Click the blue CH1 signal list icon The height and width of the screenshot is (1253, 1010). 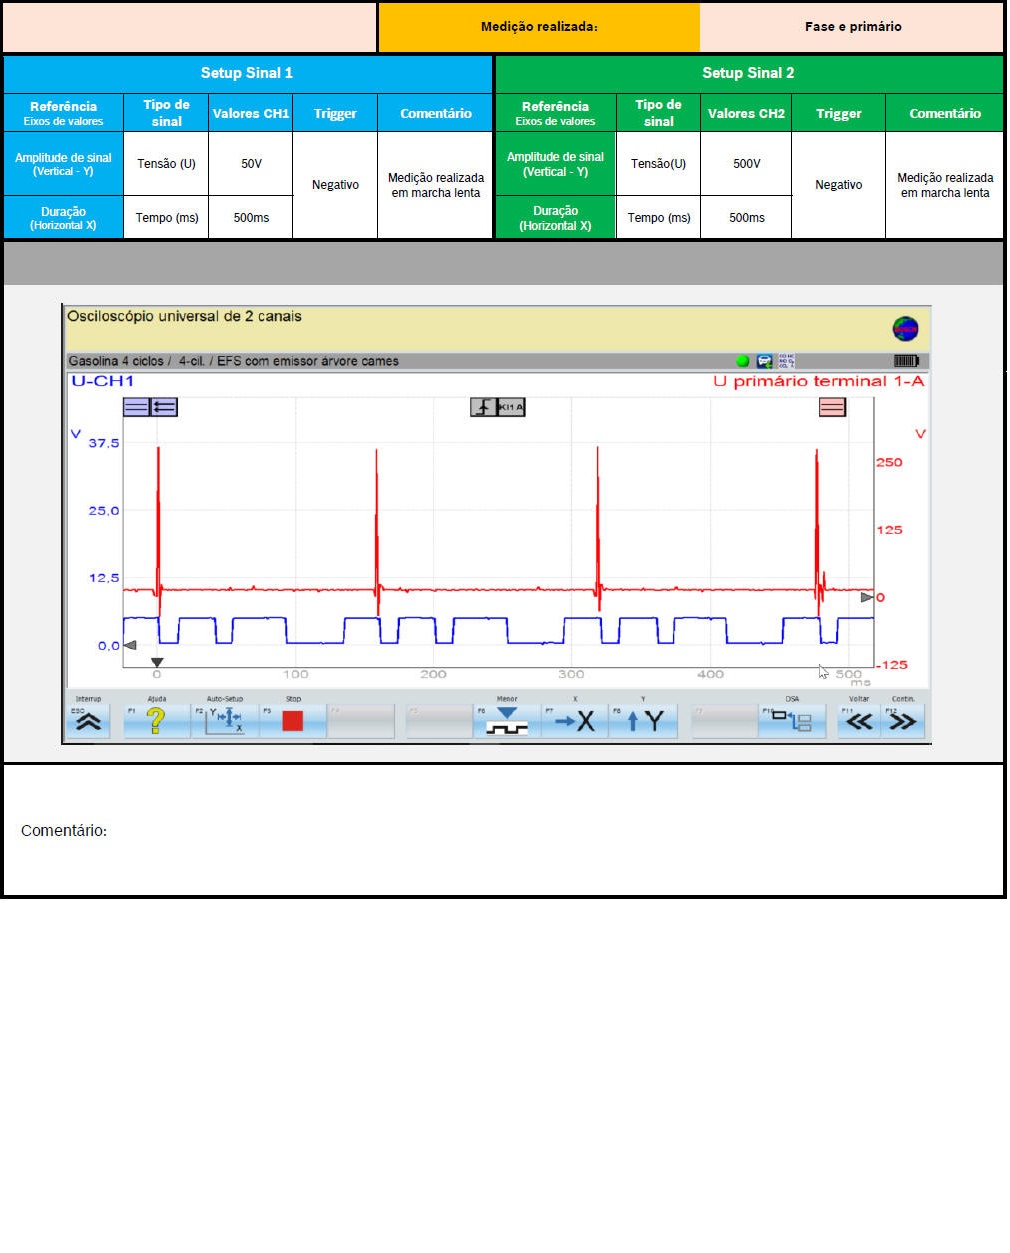click(164, 407)
